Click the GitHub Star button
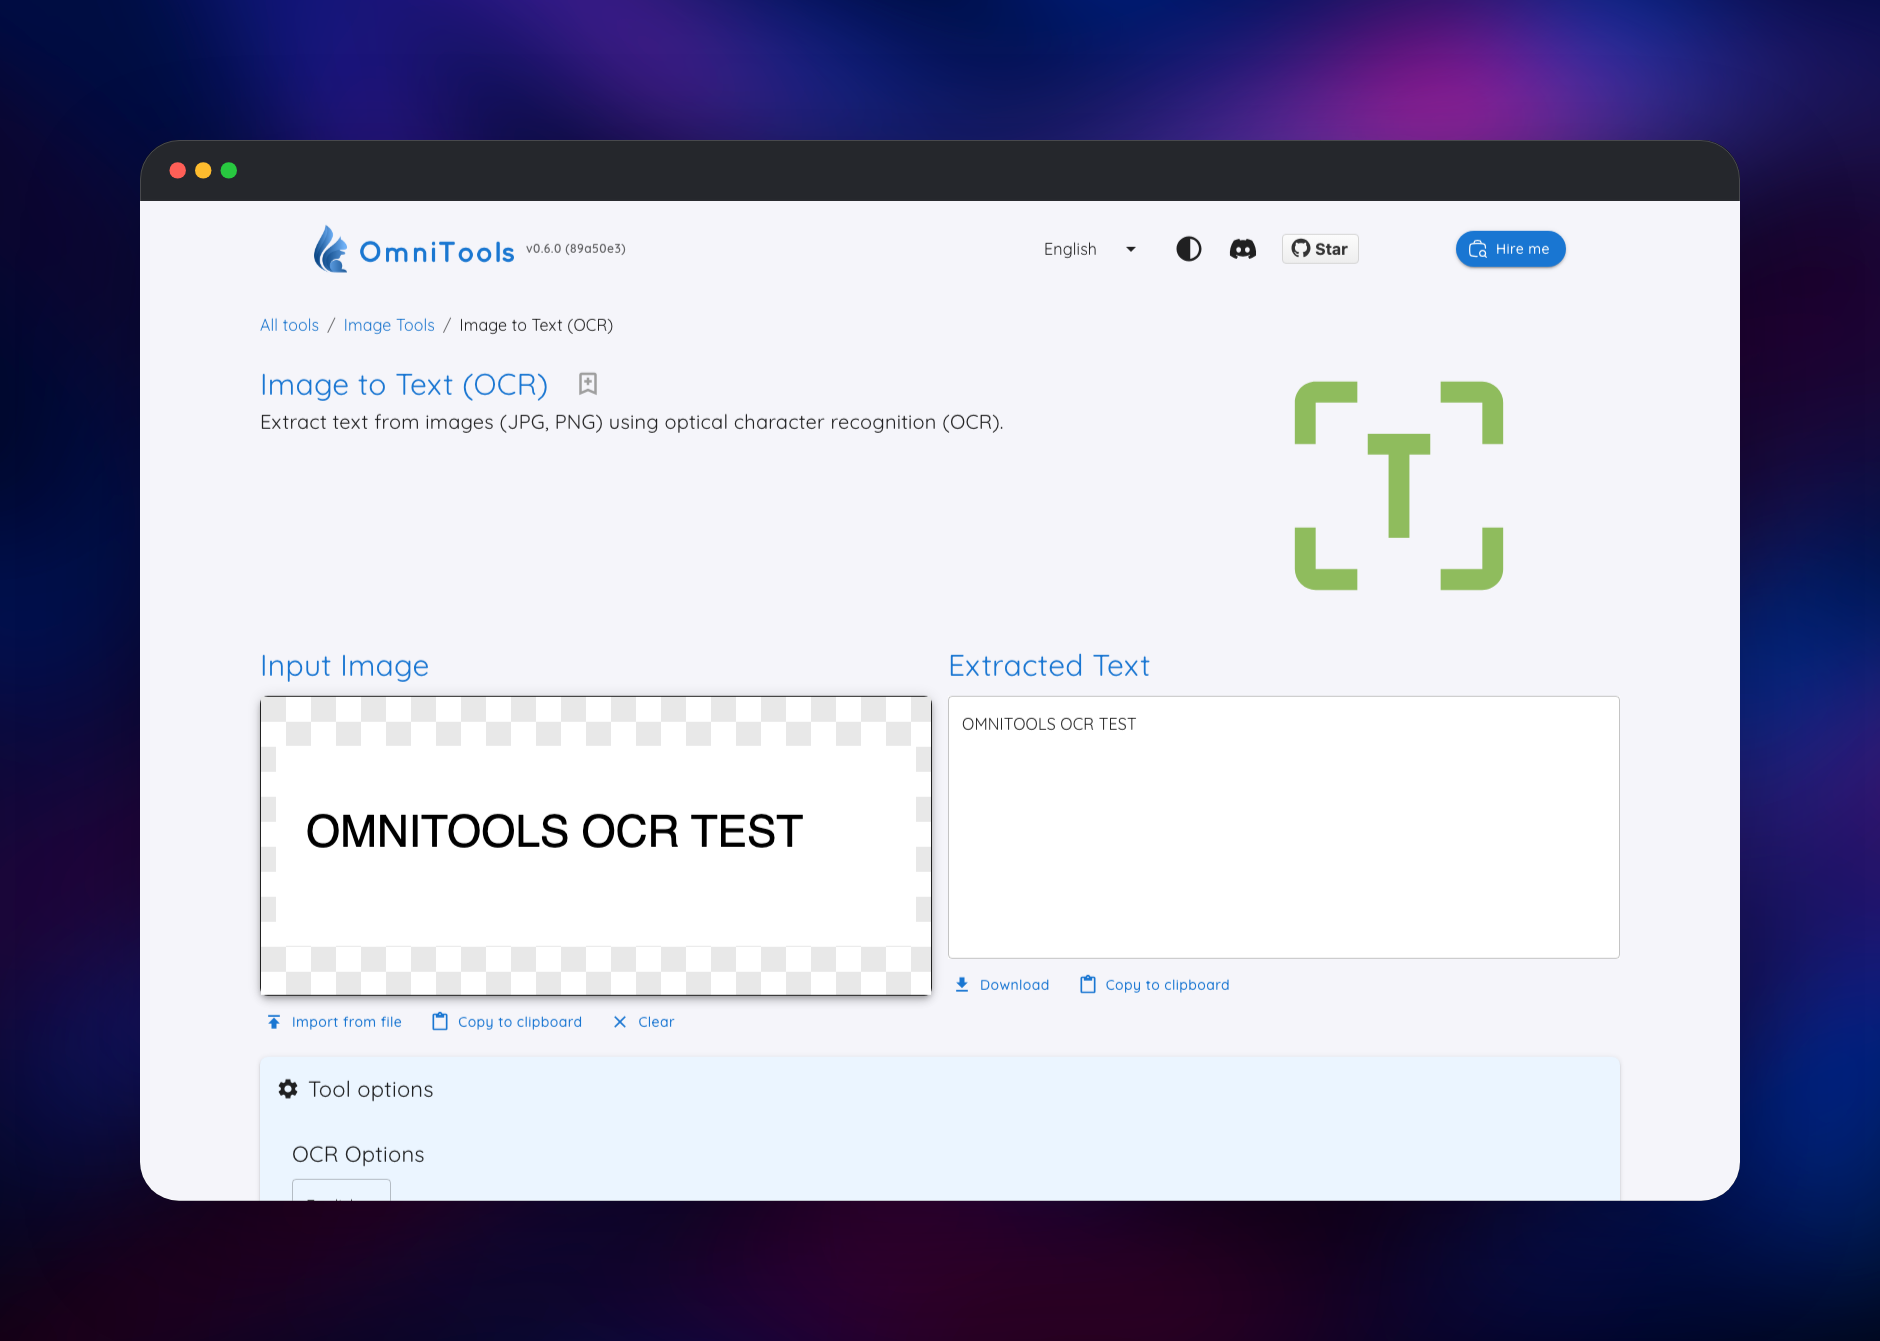 pos(1320,249)
